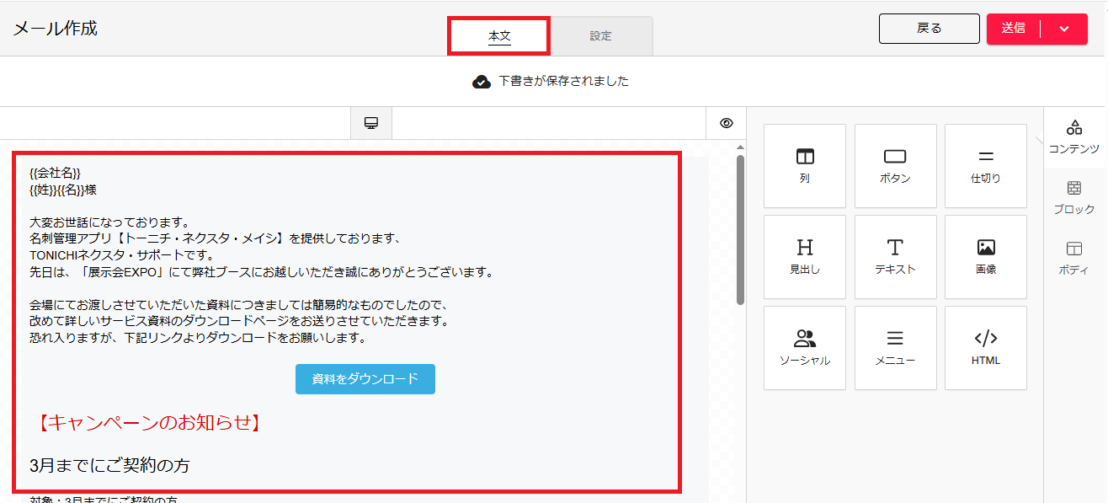The width and height of the screenshot is (1108, 503).
Task: Switch to the 設定 tab
Action: point(601,36)
